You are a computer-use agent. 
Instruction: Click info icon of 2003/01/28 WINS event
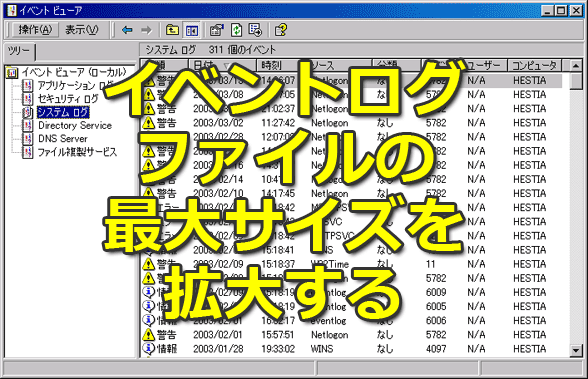(148, 349)
